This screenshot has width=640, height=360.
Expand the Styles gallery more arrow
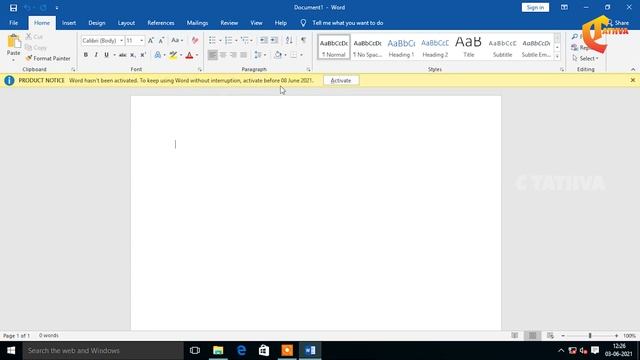click(x=557, y=56)
